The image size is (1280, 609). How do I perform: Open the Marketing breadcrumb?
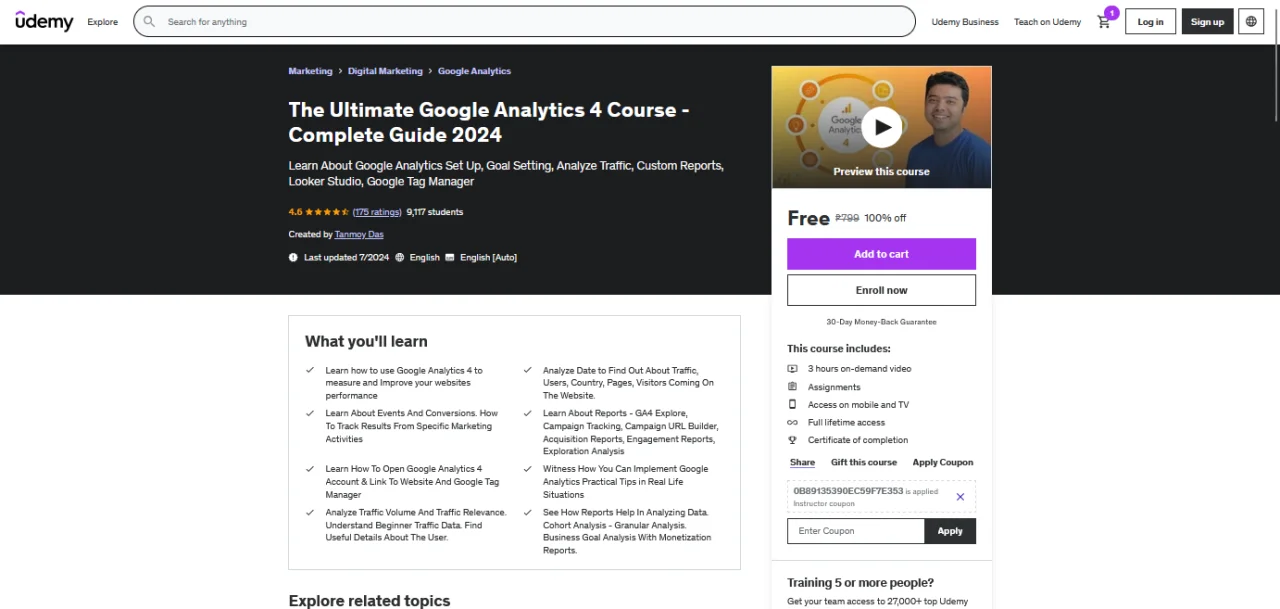[x=310, y=71]
